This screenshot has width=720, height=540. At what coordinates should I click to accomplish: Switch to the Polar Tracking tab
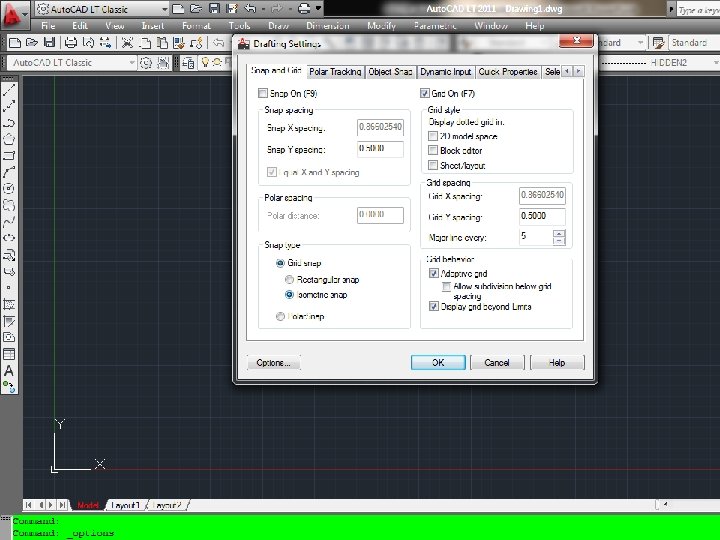click(335, 72)
